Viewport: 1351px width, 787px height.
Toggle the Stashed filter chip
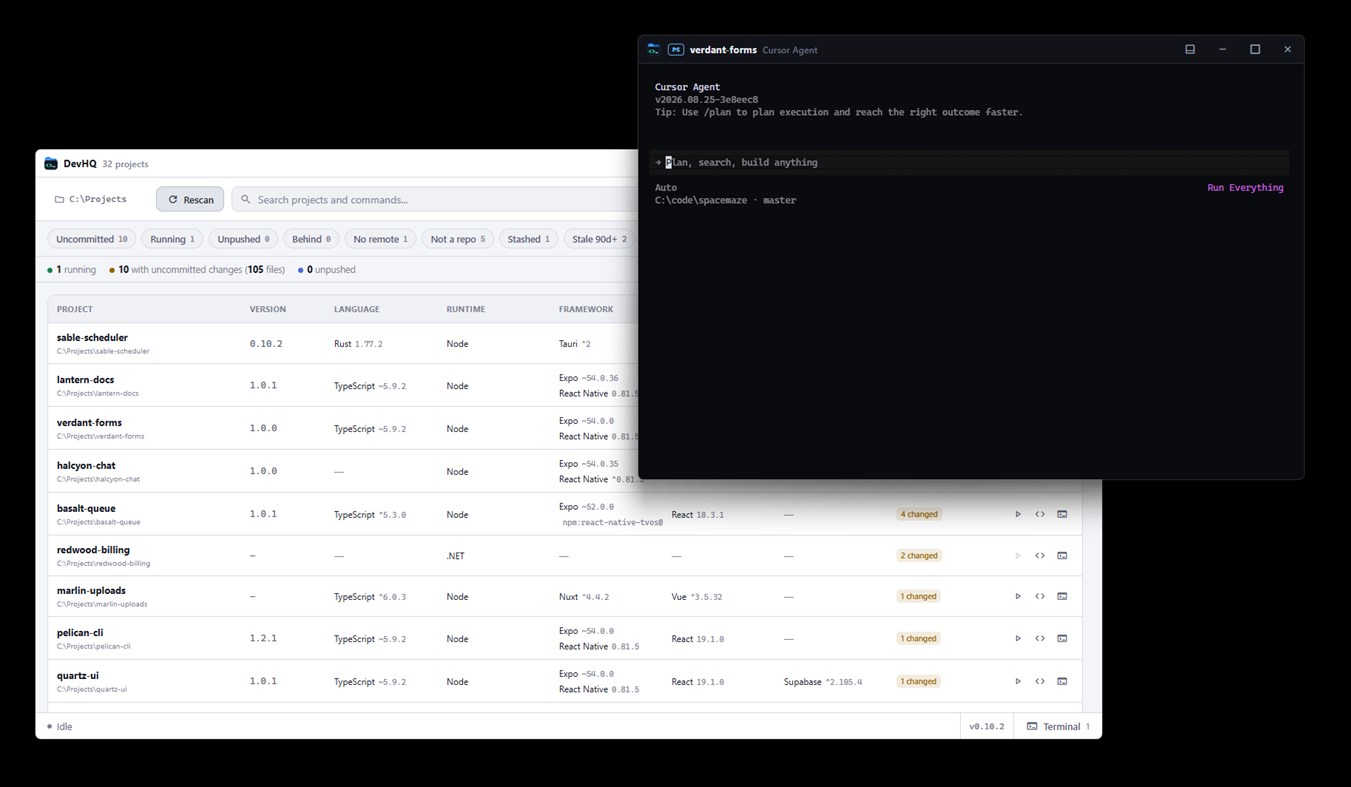pos(528,239)
